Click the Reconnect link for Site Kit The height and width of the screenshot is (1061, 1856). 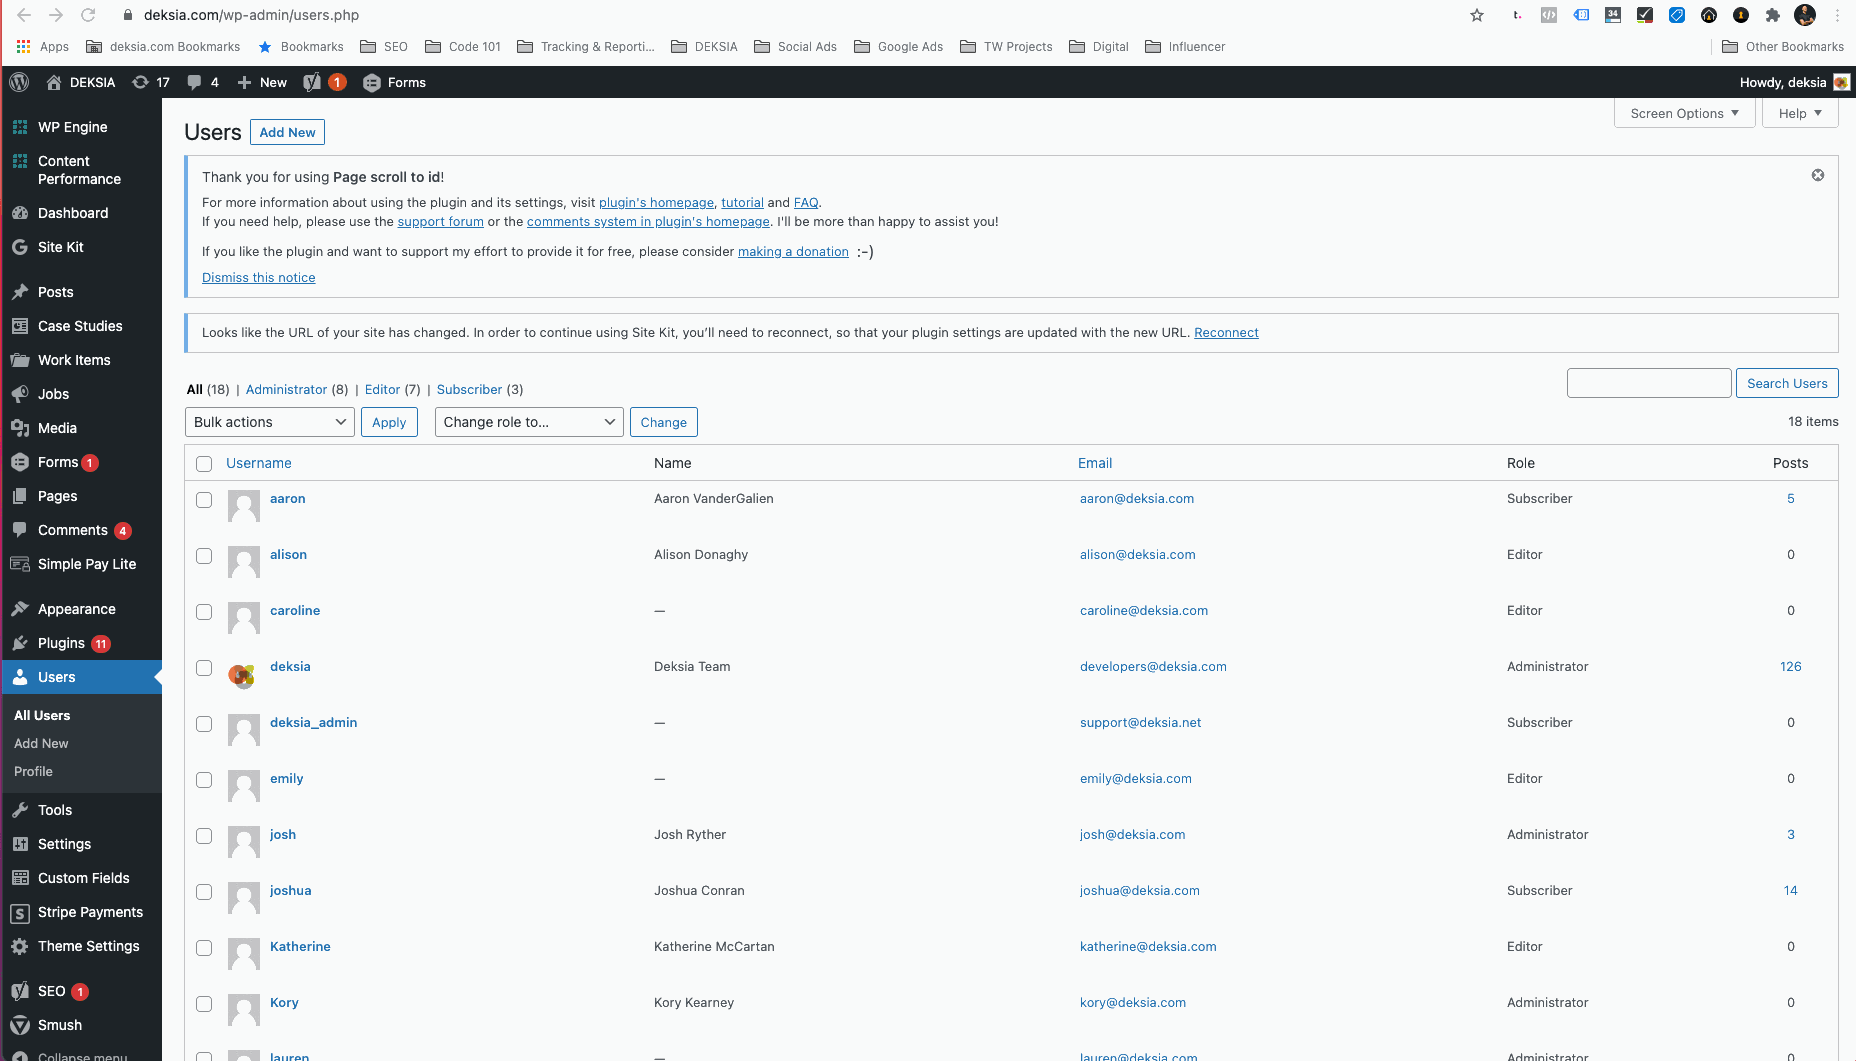(1226, 332)
